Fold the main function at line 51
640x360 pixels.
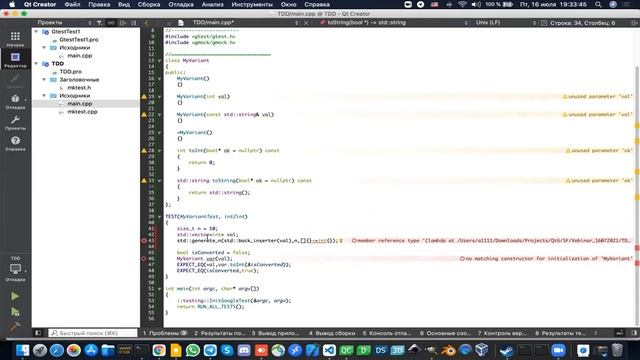click(160, 289)
